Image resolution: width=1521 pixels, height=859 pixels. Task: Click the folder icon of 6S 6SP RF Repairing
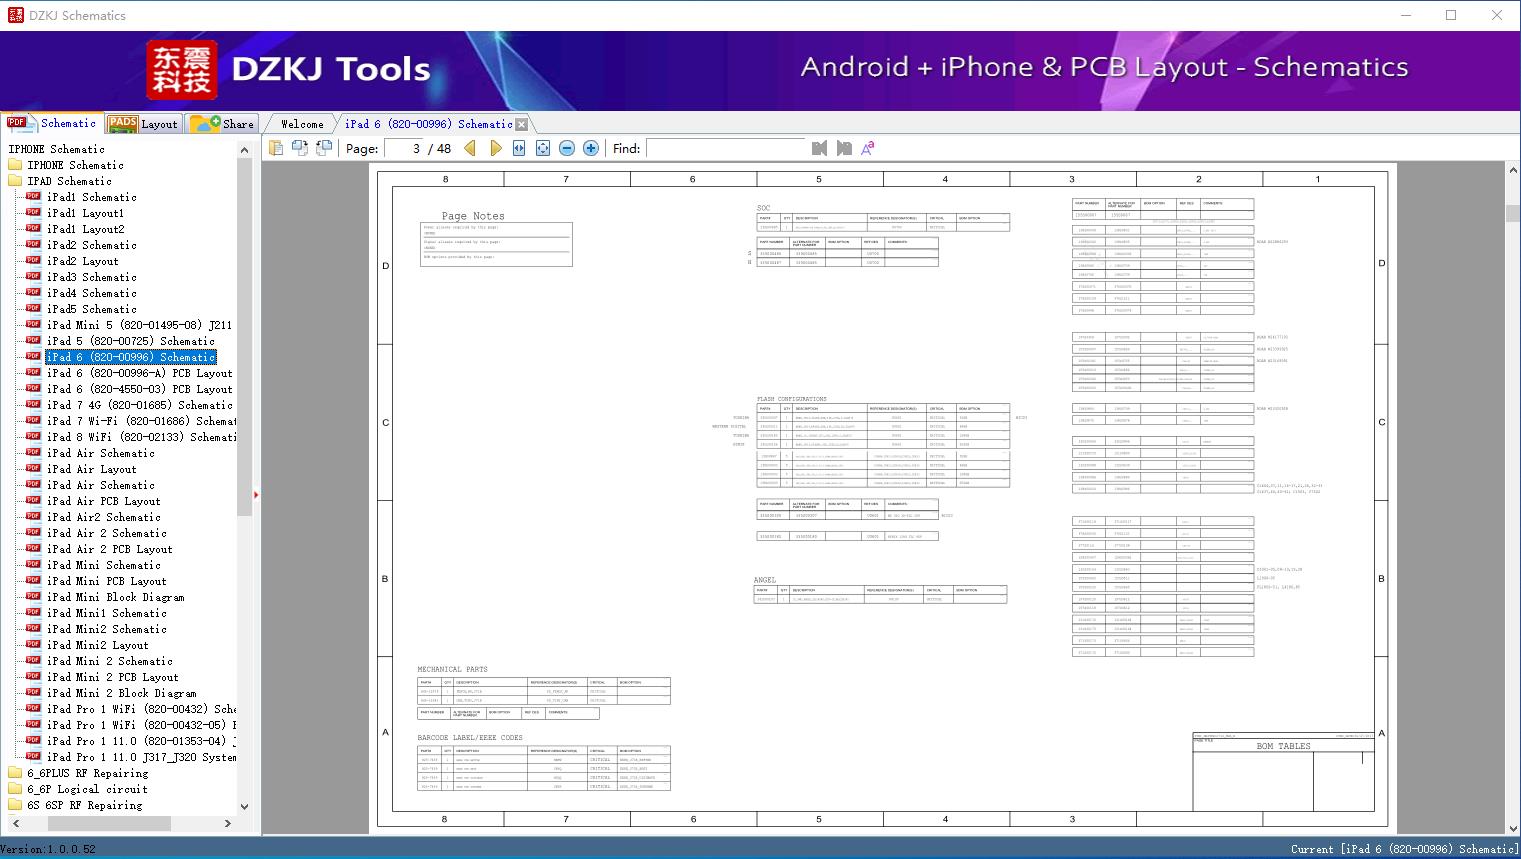[15, 805]
